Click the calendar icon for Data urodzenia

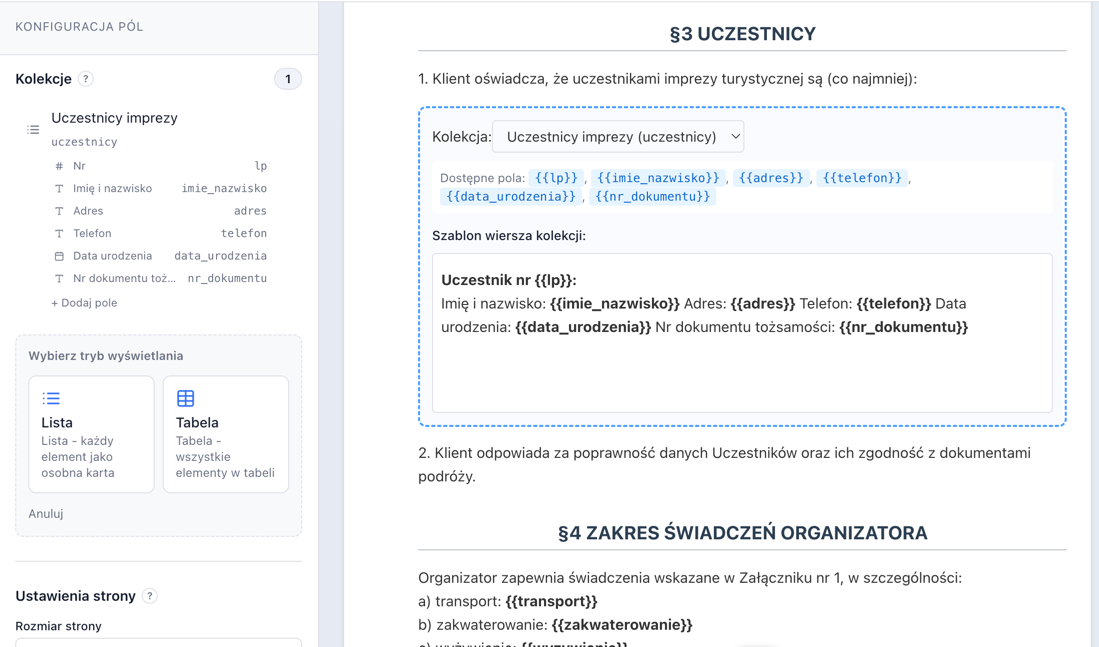[x=60, y=255]
